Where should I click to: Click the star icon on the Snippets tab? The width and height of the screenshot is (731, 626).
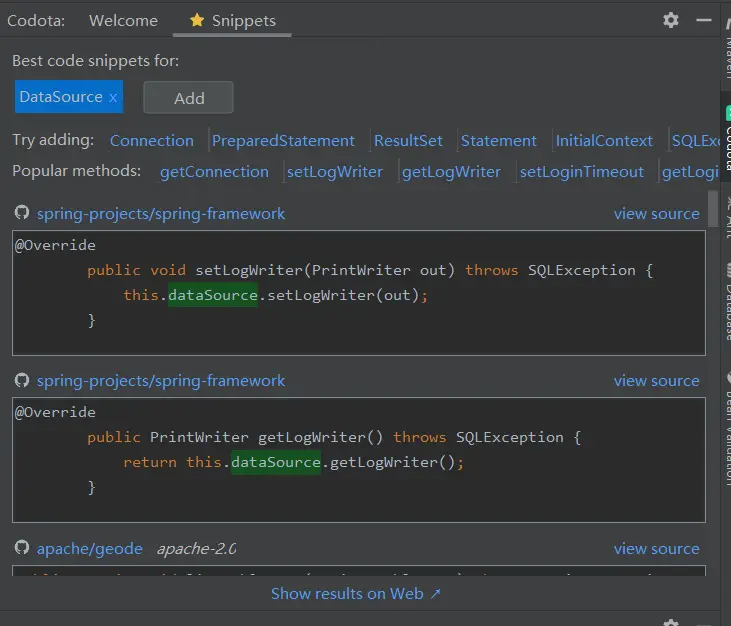(197, 20)
